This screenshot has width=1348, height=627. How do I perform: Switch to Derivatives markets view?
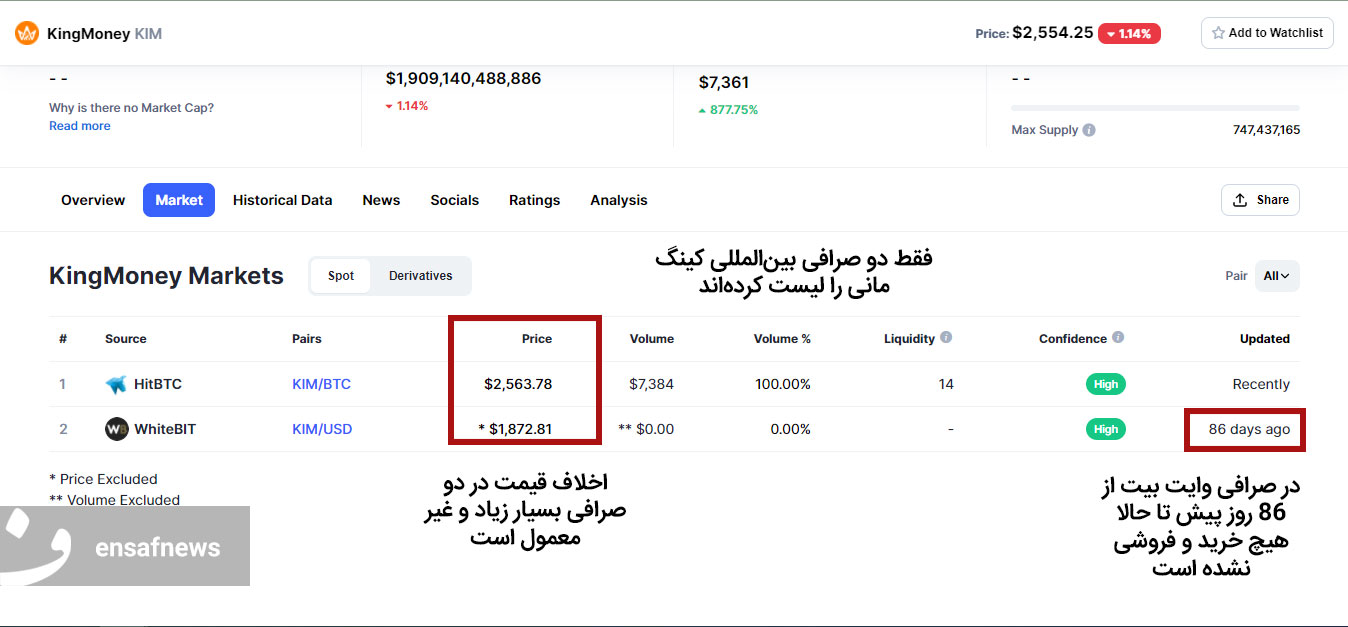420,276
